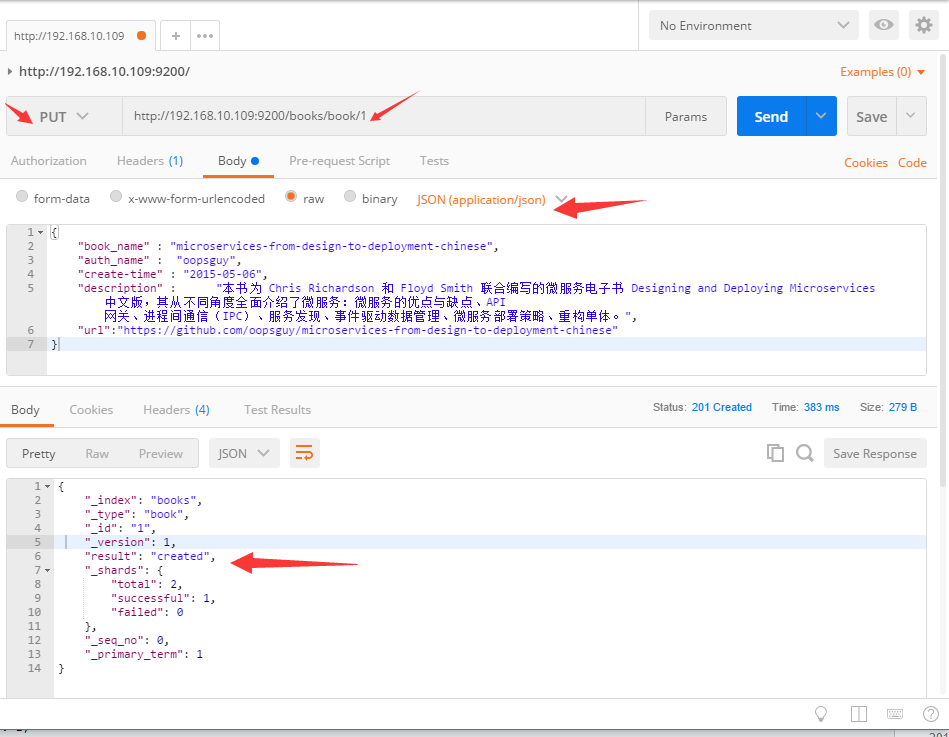Open the PUT method dropdown

[64, 117]
